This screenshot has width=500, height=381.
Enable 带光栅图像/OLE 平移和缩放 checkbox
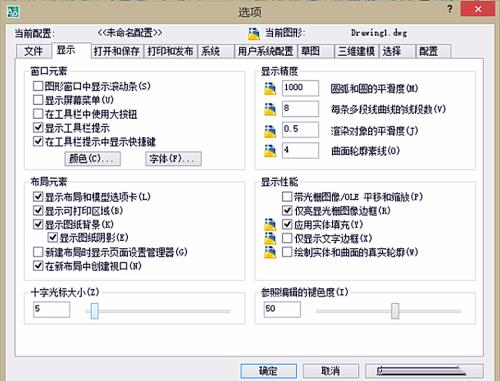(x=287, y=197)
